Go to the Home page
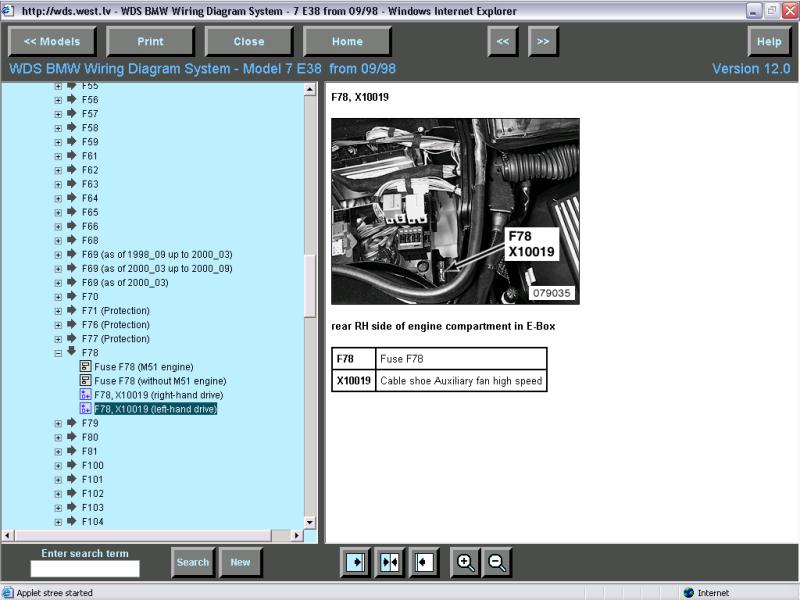This screenshot has width=800, height=600. tap(347, 42)
